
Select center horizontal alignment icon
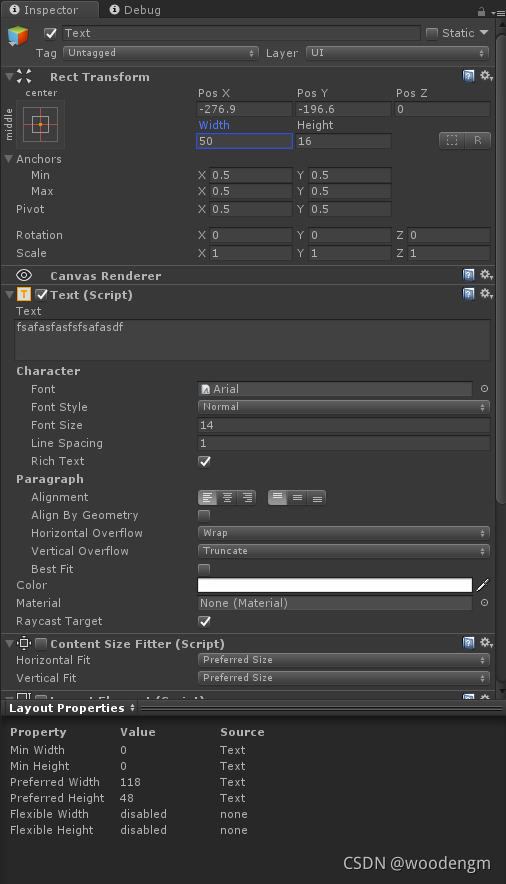pos(227,498)
